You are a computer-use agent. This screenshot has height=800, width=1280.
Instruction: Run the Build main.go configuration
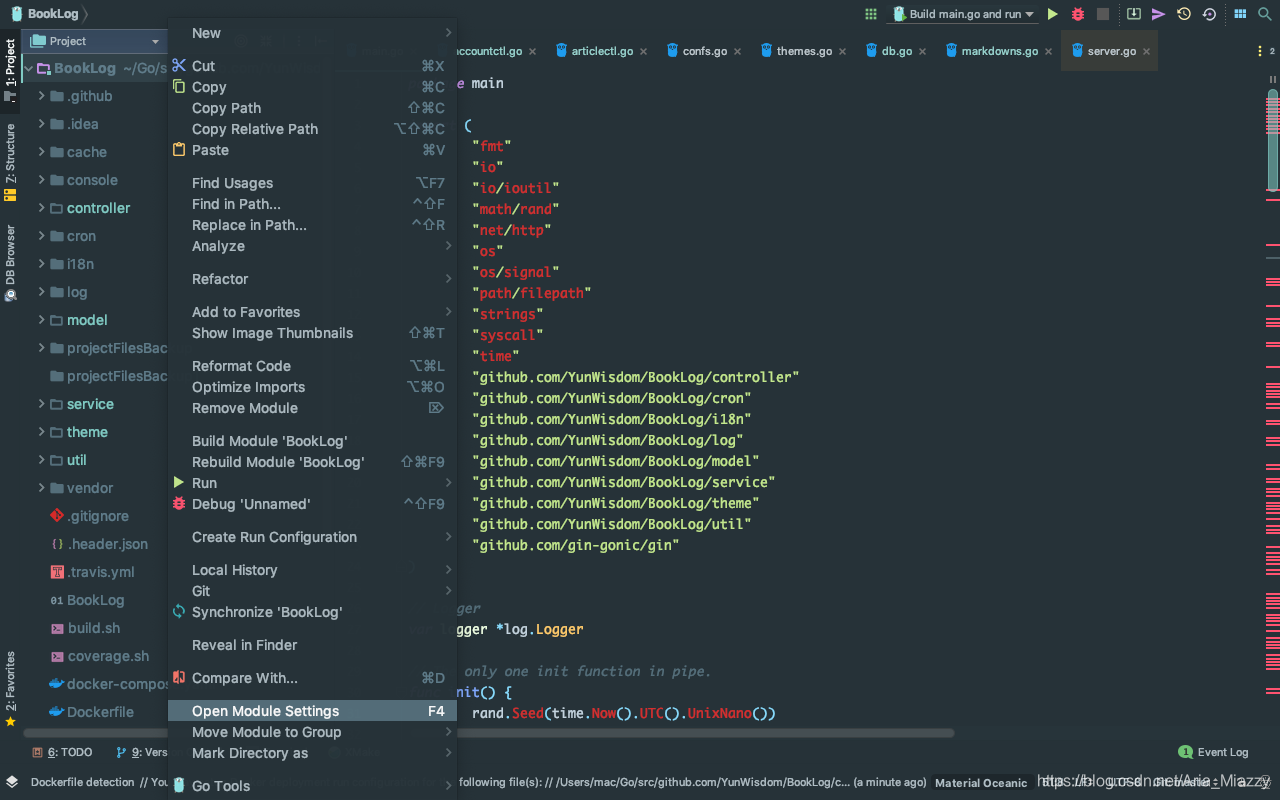point(1052,14)
